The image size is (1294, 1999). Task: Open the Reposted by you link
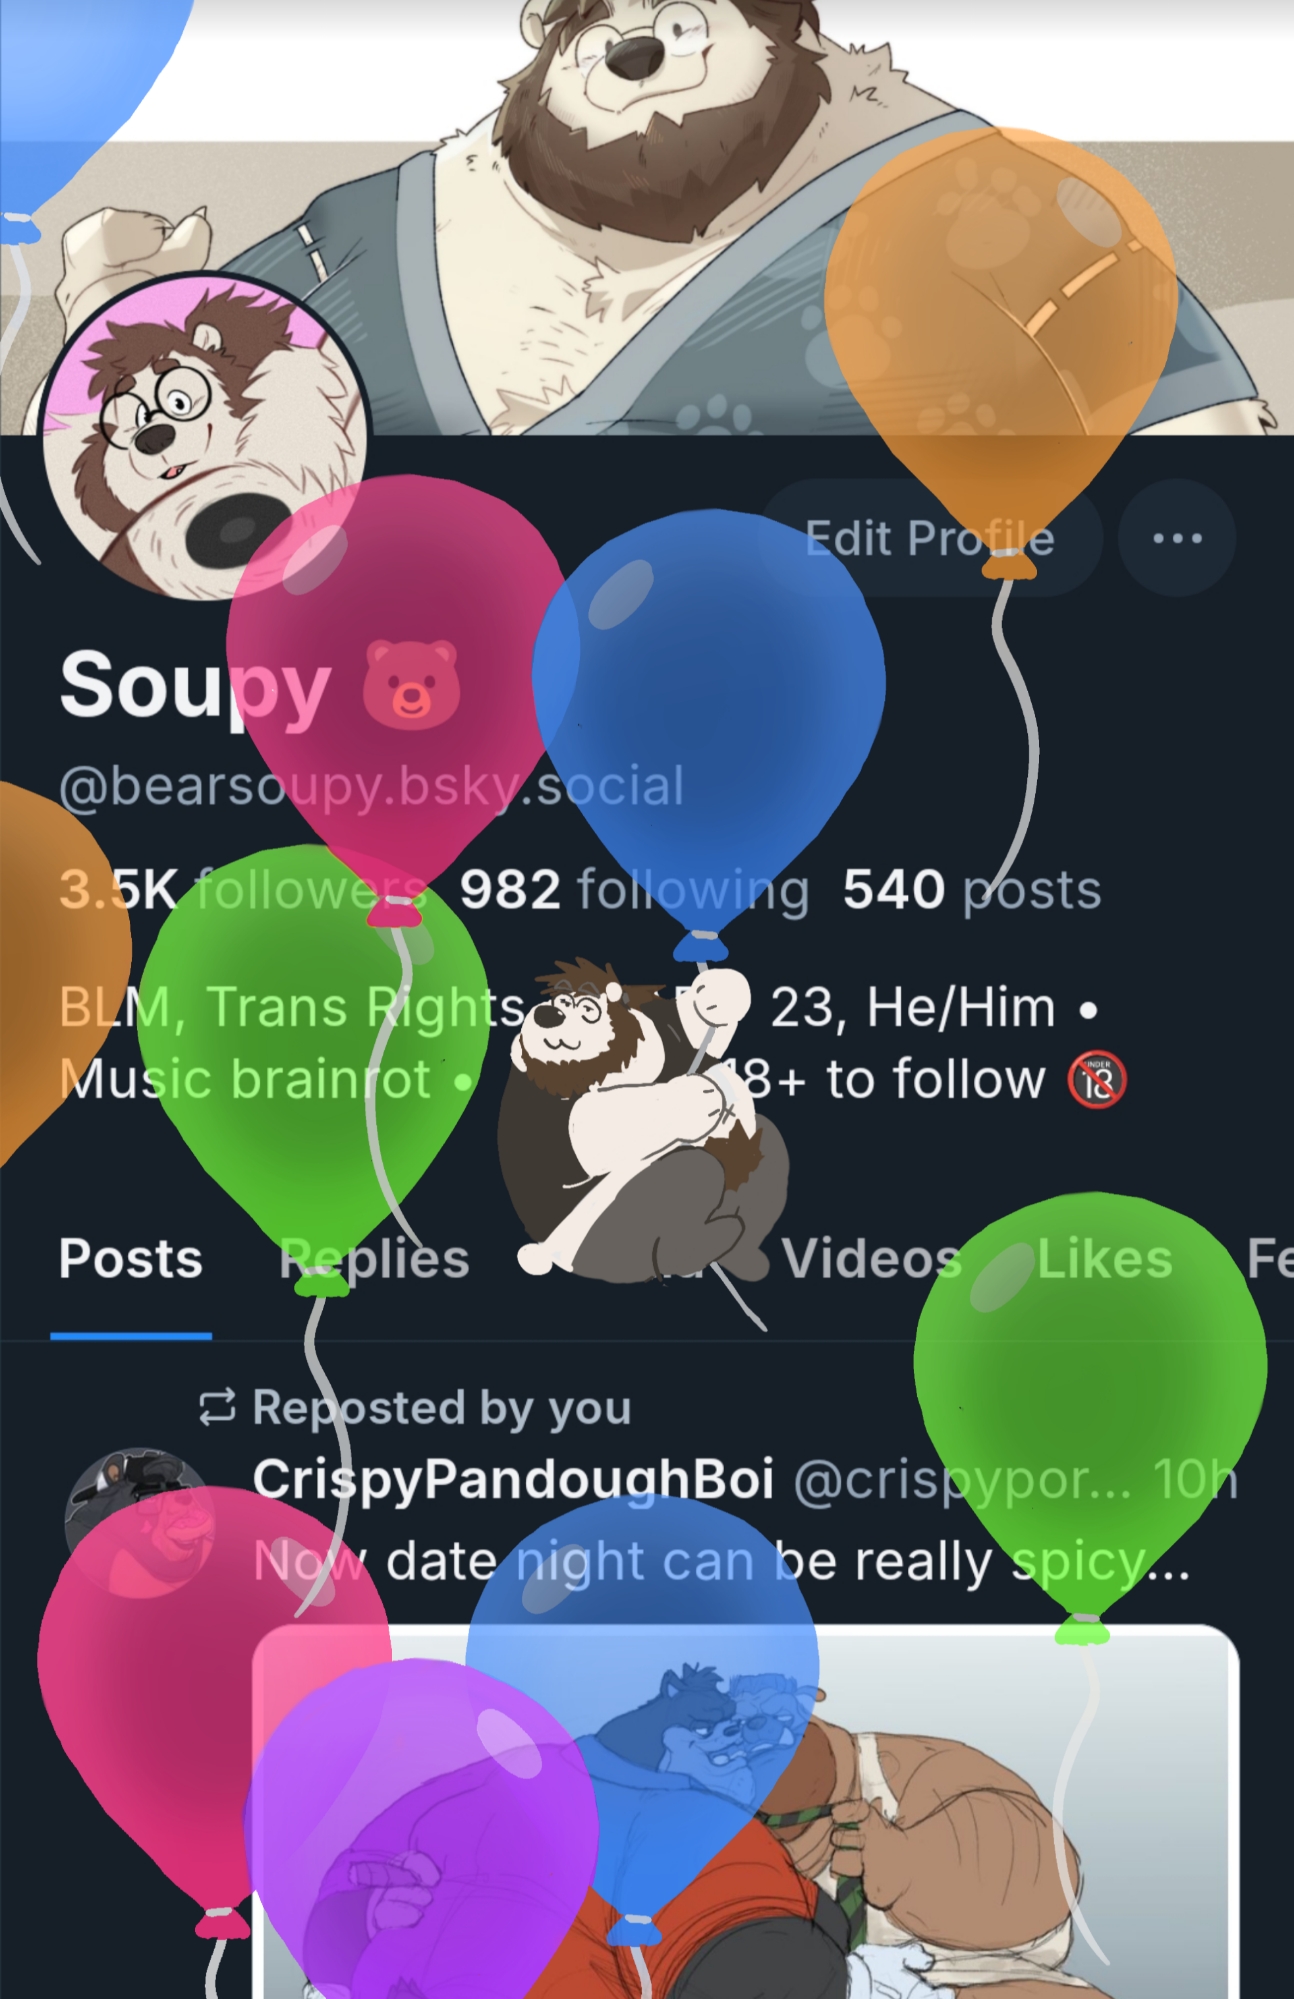[x=441, y=1407]
